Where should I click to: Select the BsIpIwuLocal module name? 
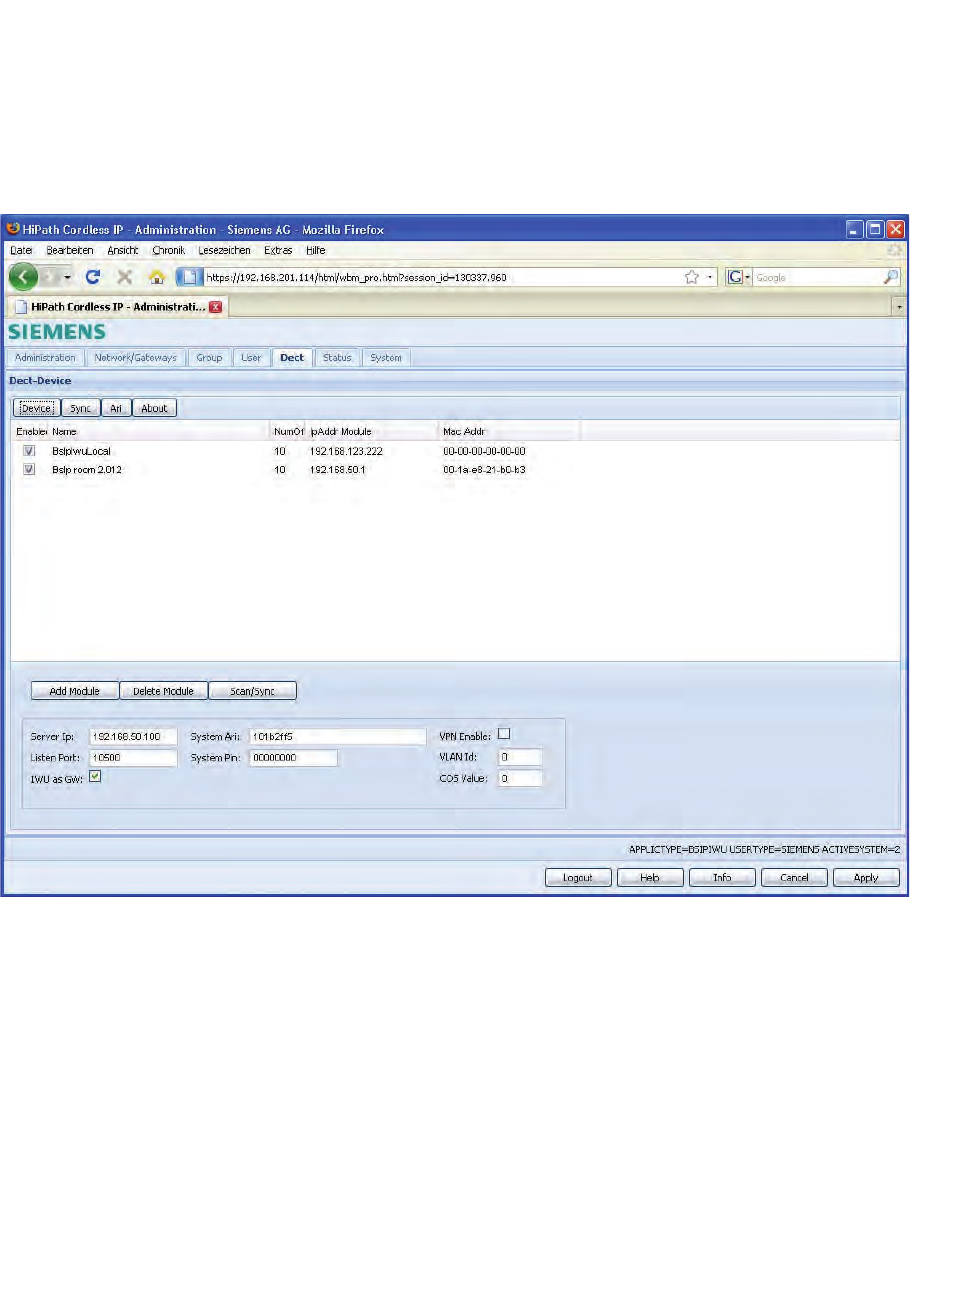[81, 452]
